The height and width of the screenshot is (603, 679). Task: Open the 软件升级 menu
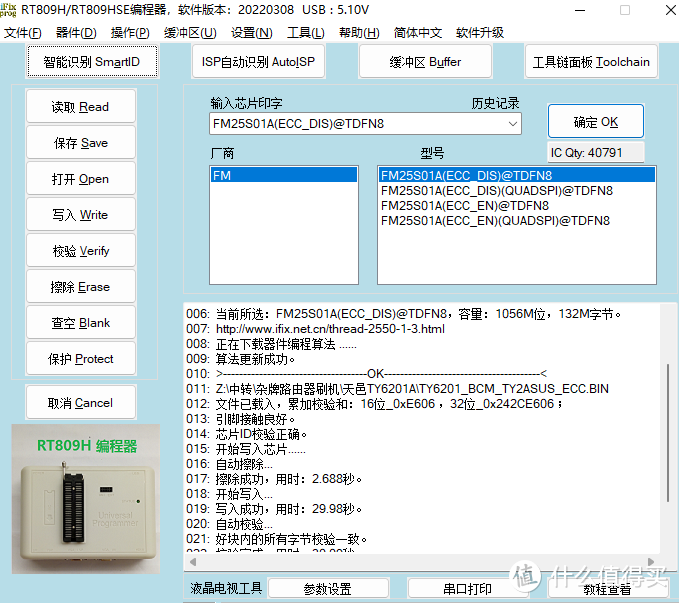click(480, 33)
